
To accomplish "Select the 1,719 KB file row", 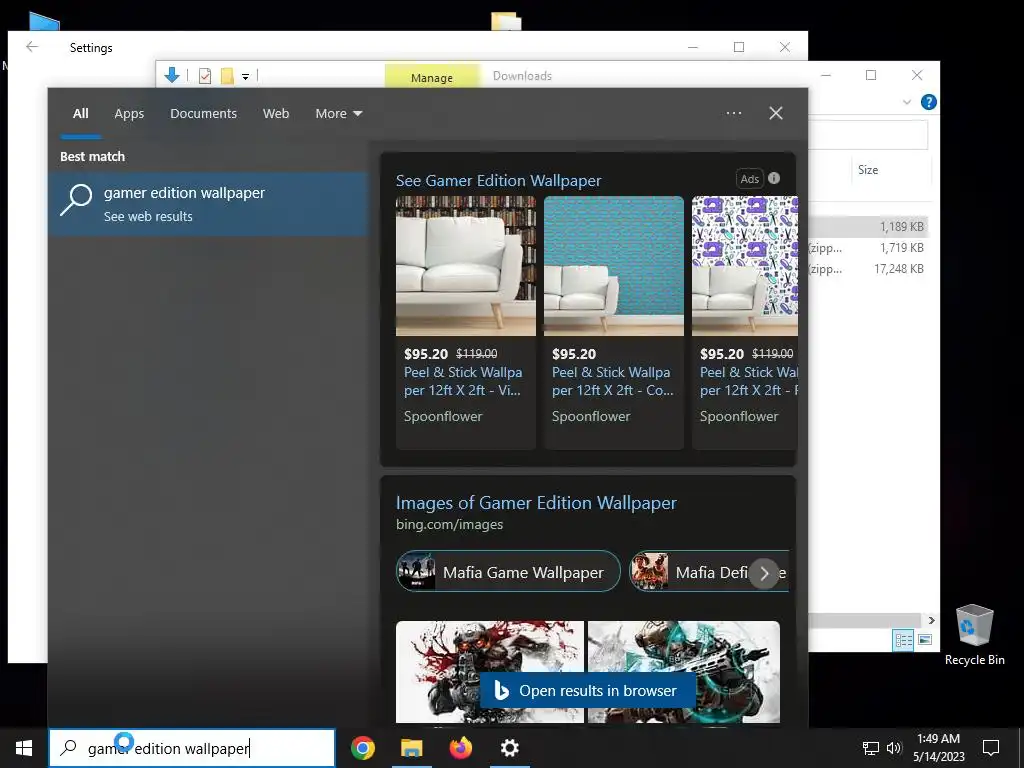I will (x=869, y=248).
